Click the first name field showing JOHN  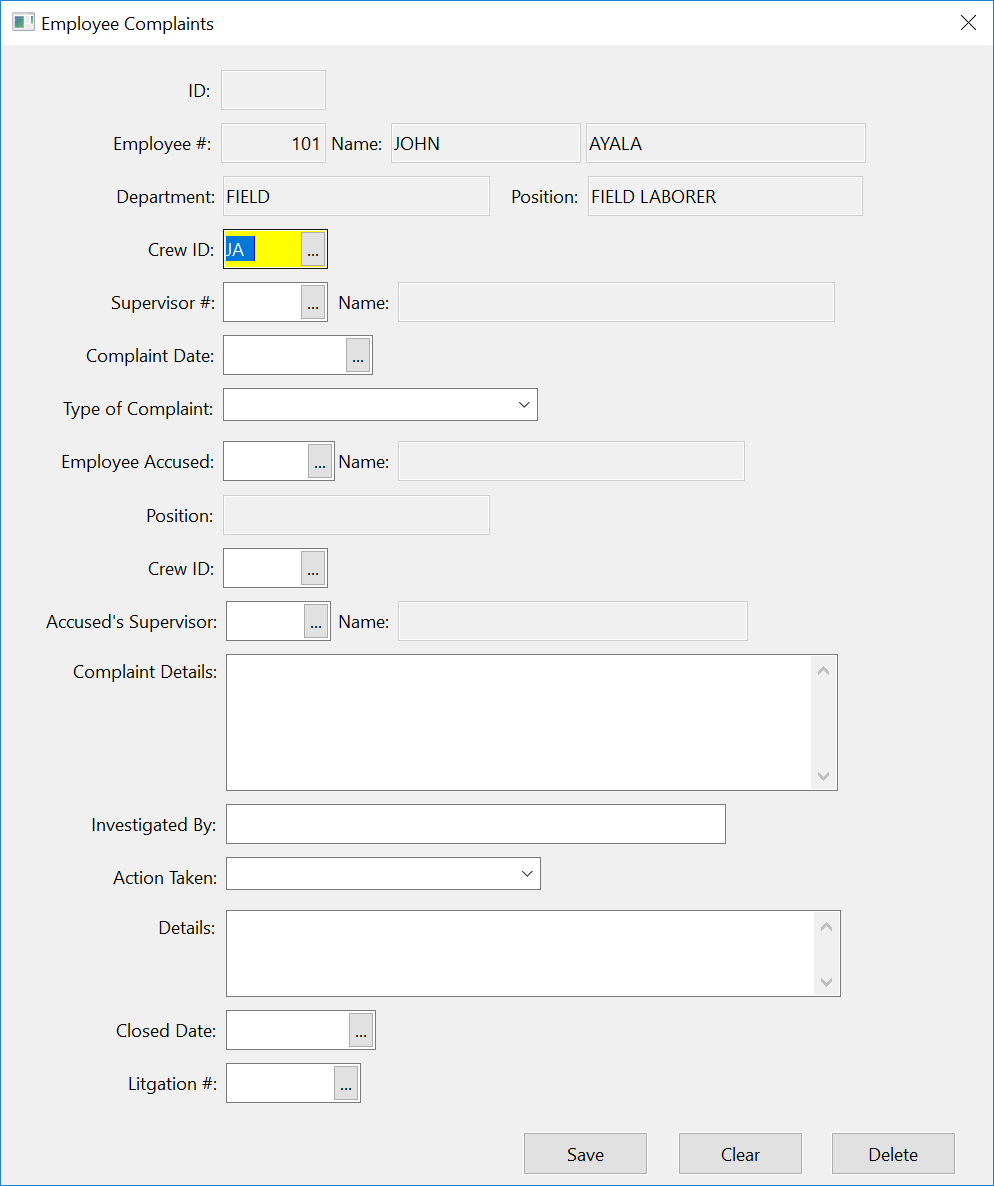(x=486, y=143)
